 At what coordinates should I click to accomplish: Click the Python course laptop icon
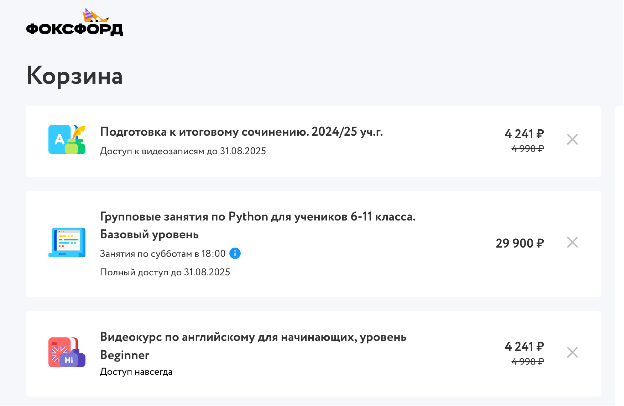pos(67,242)
